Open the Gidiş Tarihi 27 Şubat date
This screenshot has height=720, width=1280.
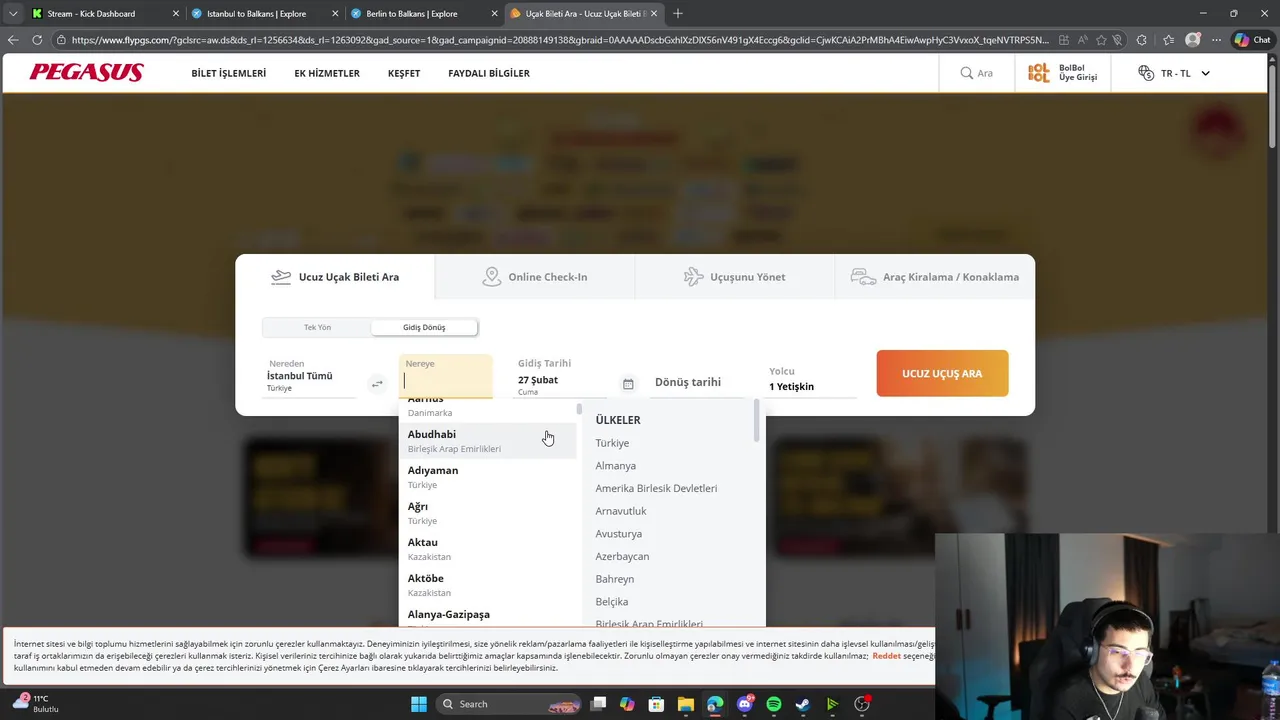562,377
